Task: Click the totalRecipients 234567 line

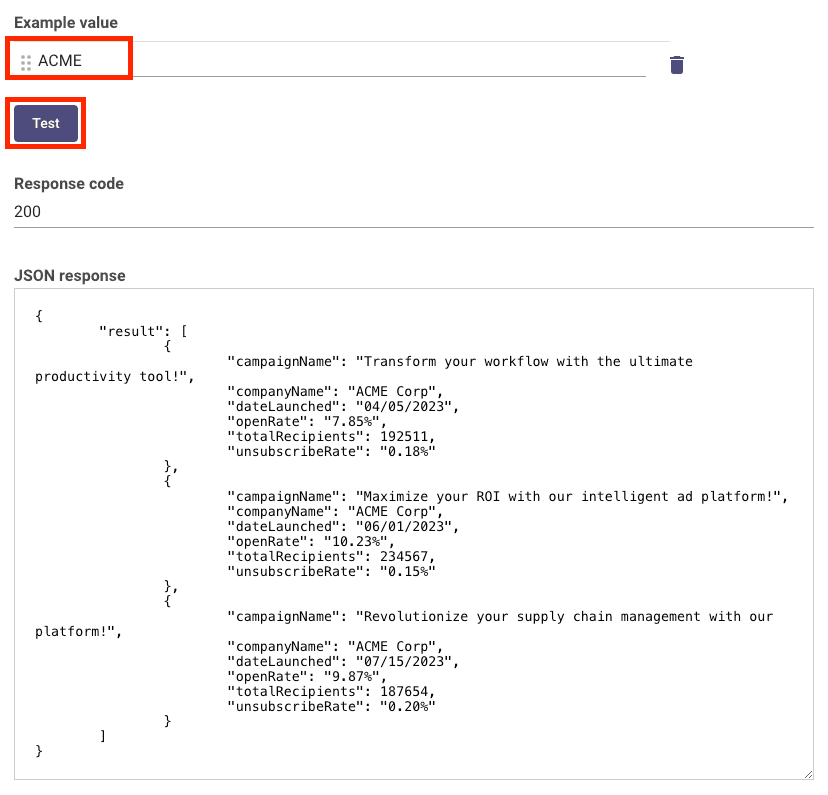Action: click(x=331, y=556)
